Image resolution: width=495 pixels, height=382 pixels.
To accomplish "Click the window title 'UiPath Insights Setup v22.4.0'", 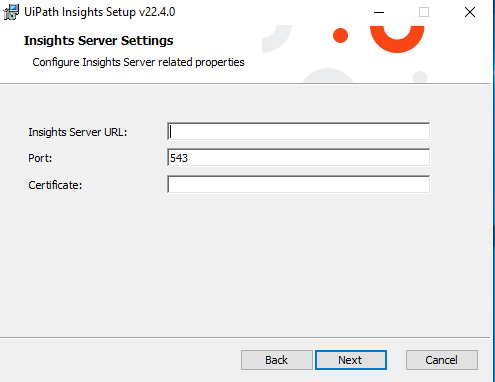I will click(x=100, y=12).
